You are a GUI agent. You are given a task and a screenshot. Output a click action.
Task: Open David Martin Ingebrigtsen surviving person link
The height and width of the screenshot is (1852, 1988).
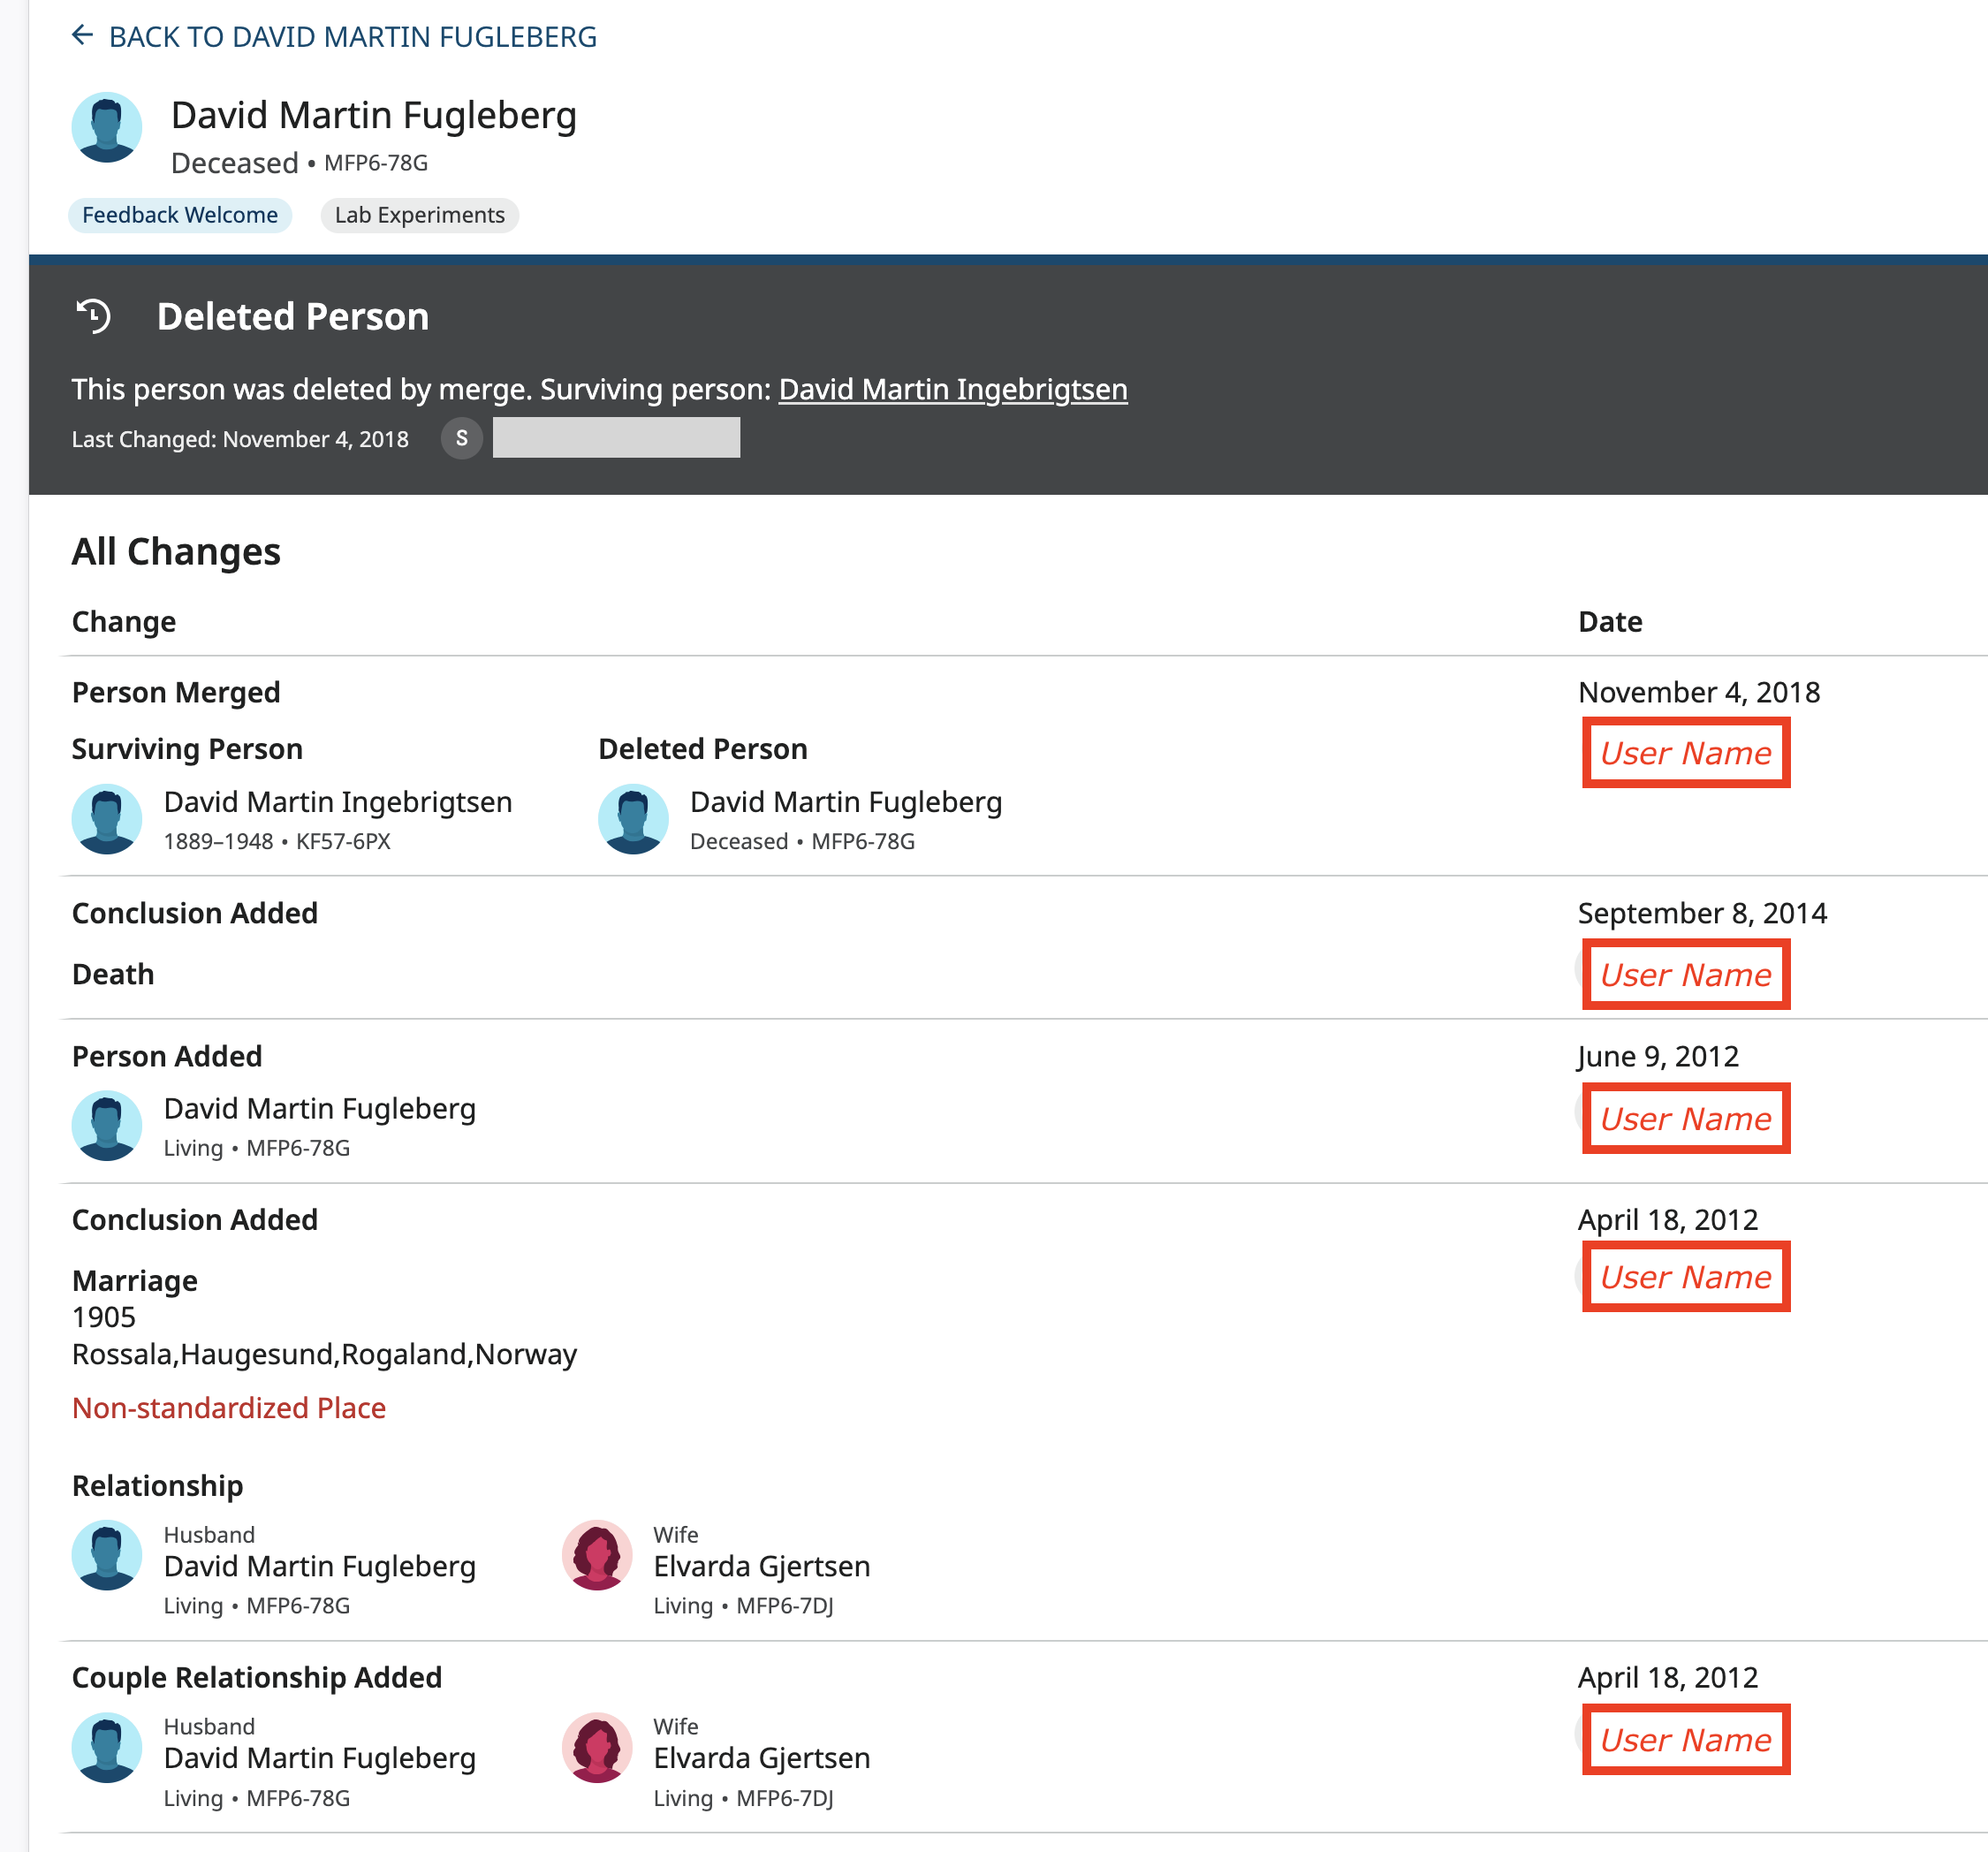(x=952, y=389)
